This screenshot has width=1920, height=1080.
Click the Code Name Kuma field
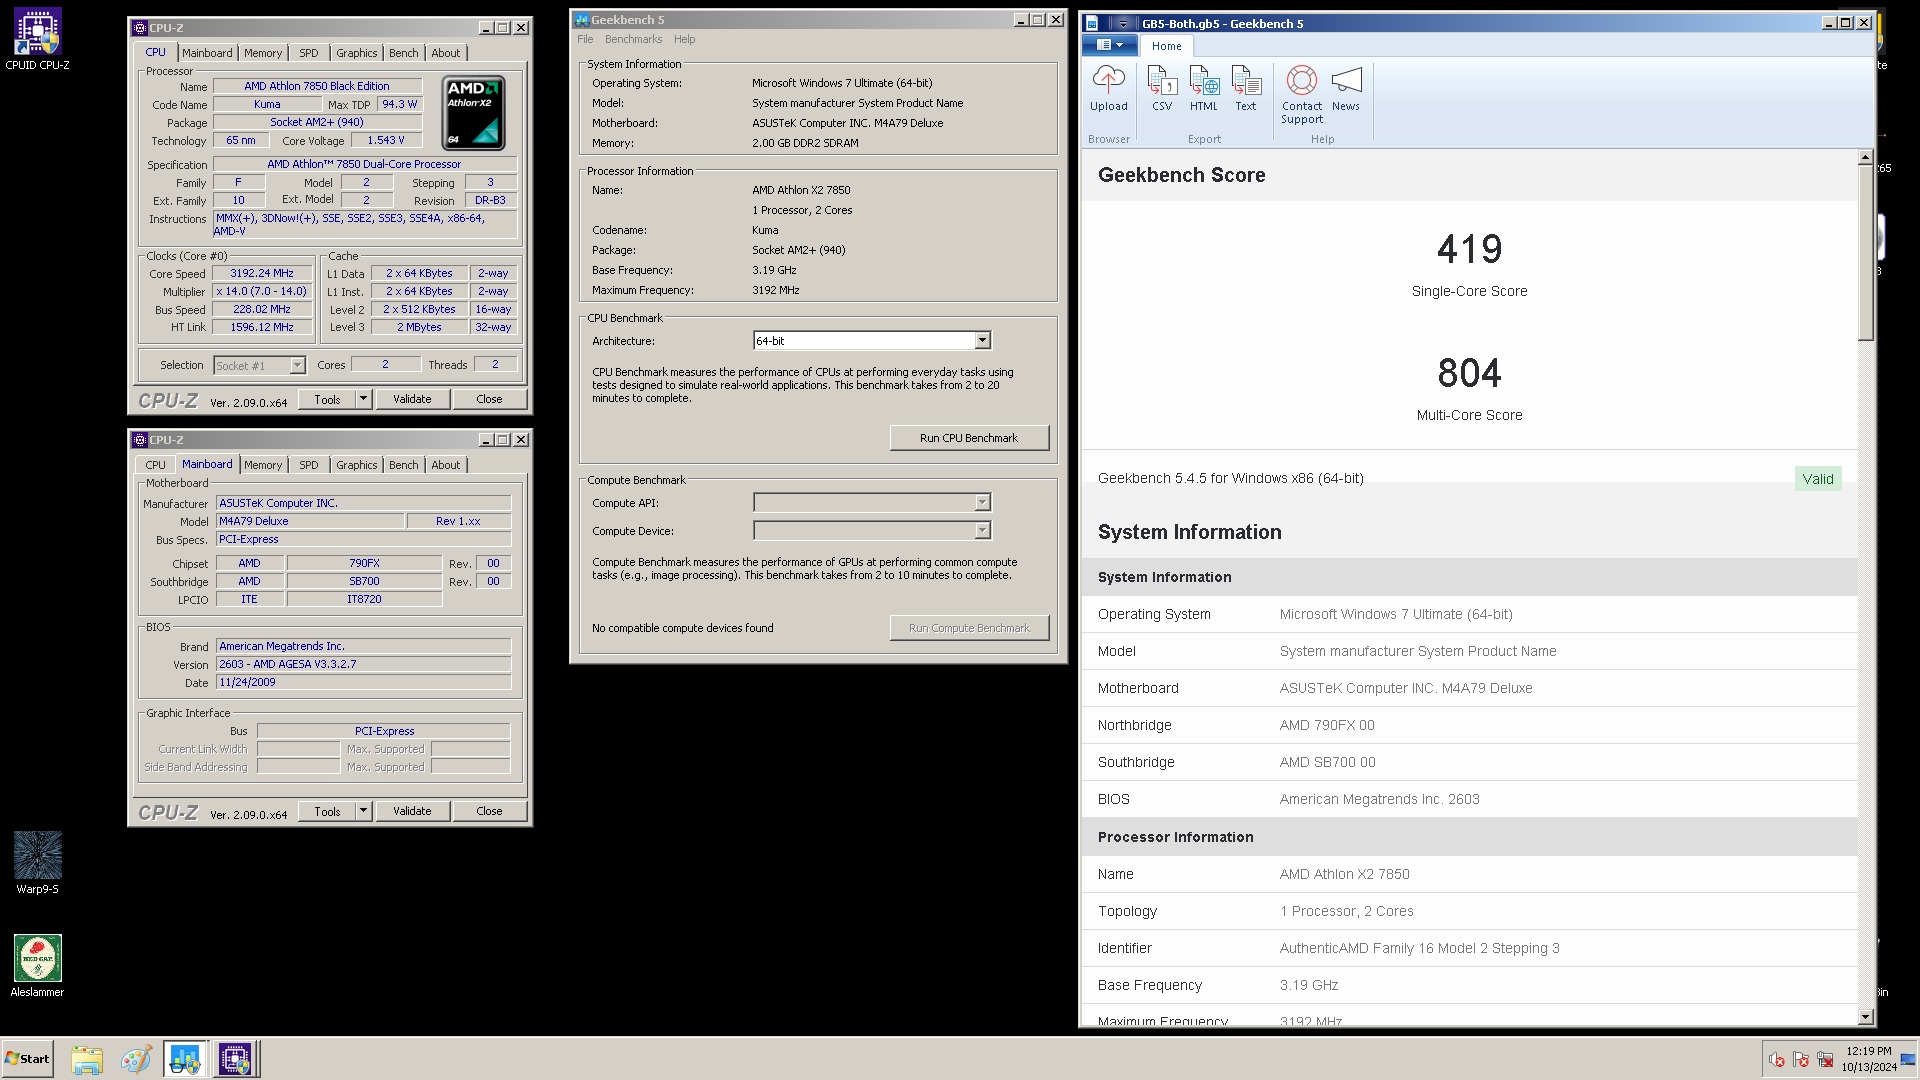coord(267,104)
